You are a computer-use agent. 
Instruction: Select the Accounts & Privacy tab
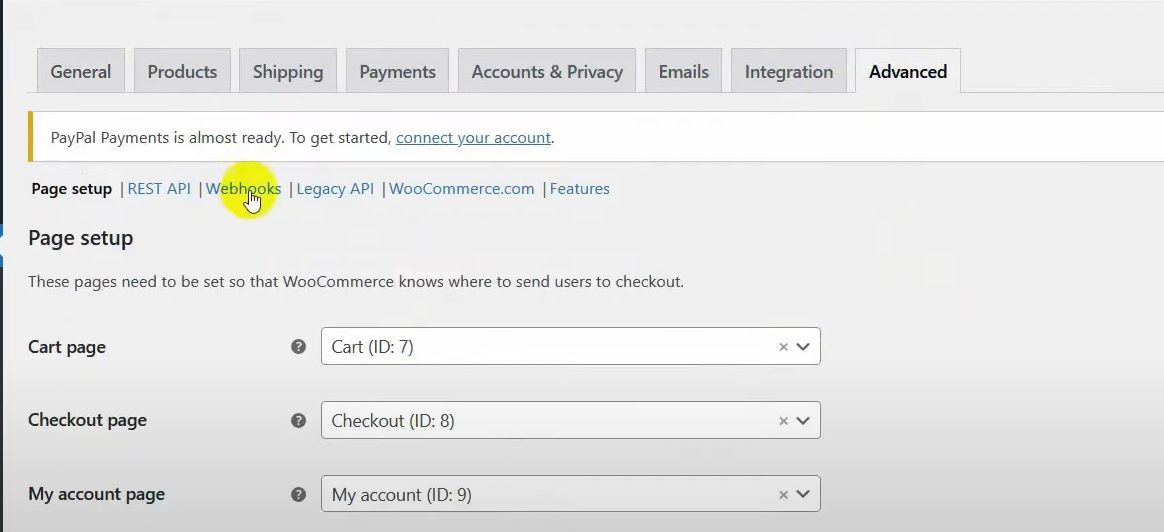[x=547, y=72]
